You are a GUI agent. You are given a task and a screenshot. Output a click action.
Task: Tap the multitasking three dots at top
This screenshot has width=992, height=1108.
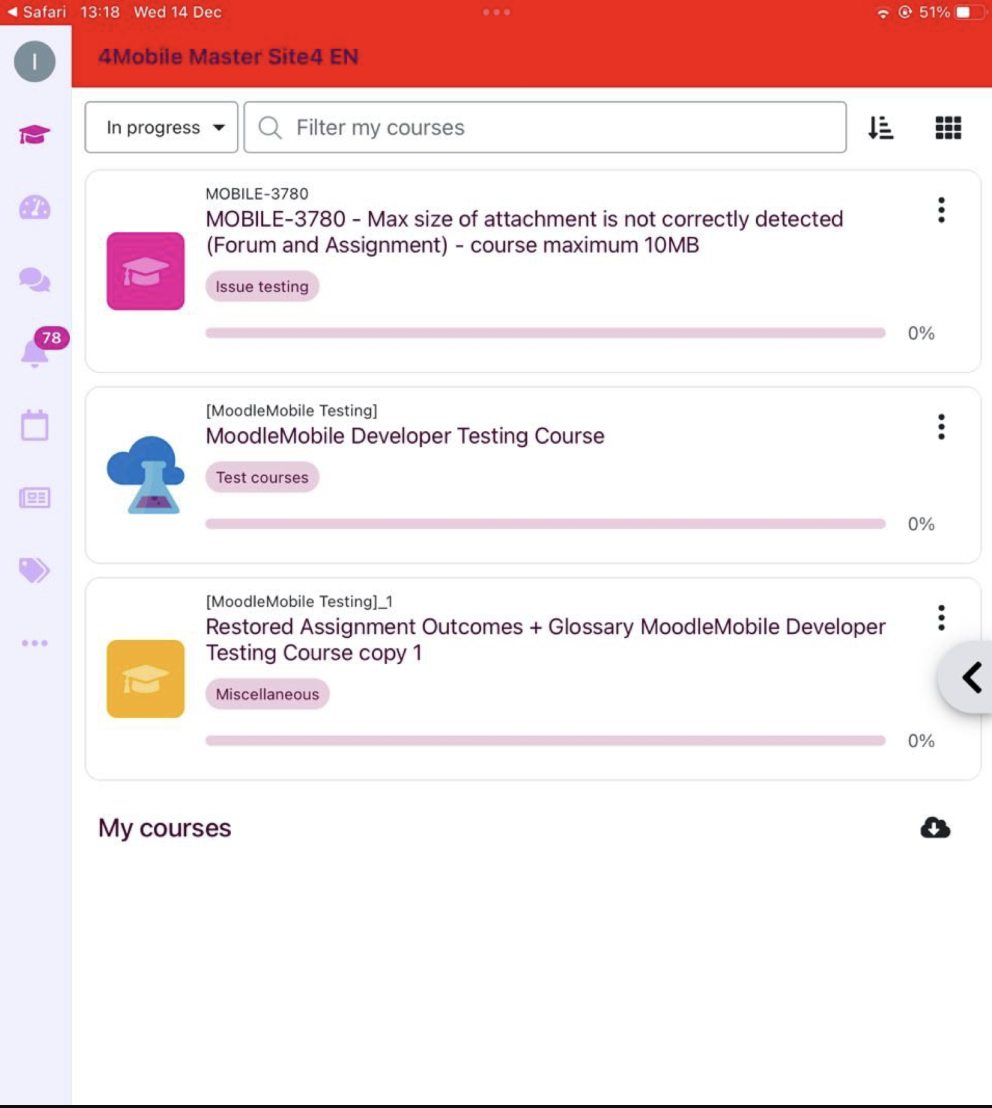click(x=497, y=12)
